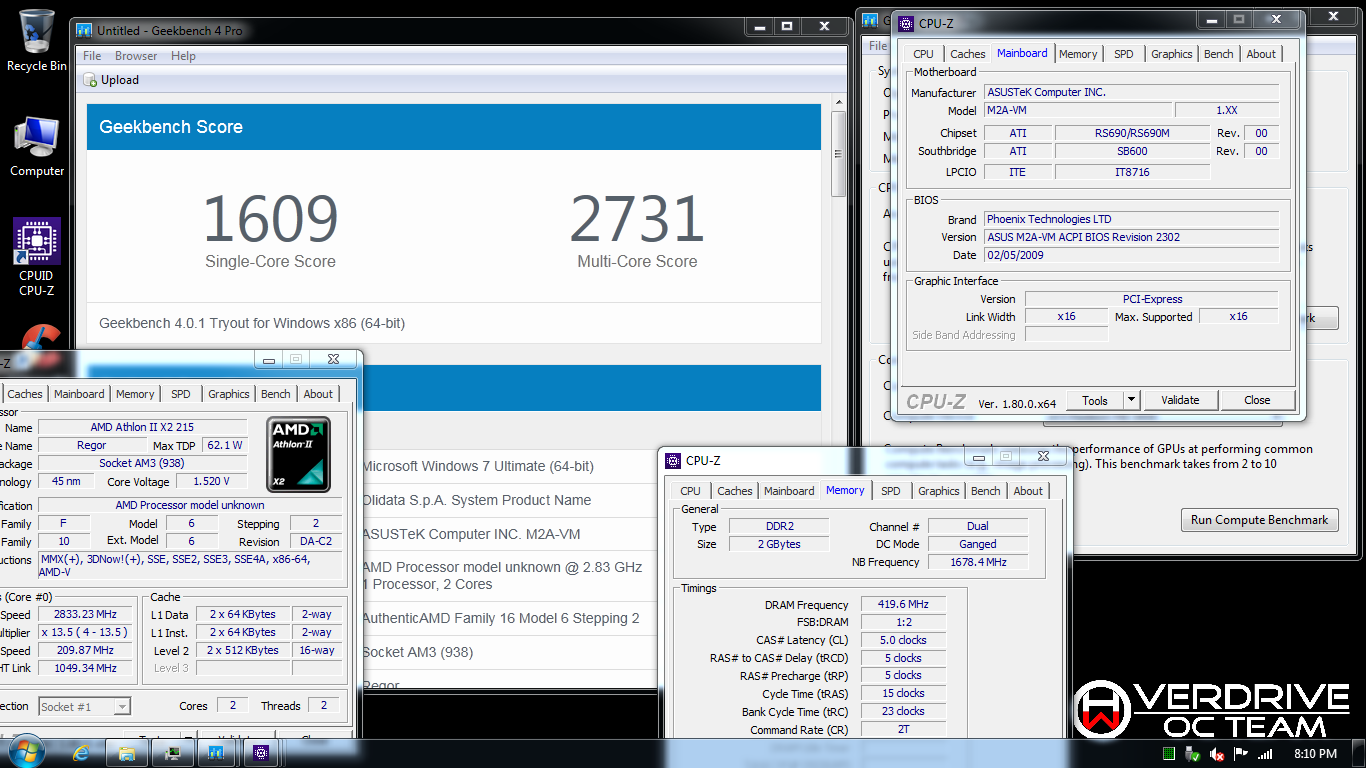Open the Windows Start orb
The width and height of the screenshot is (1366, 768).
(x=26, y=751)
